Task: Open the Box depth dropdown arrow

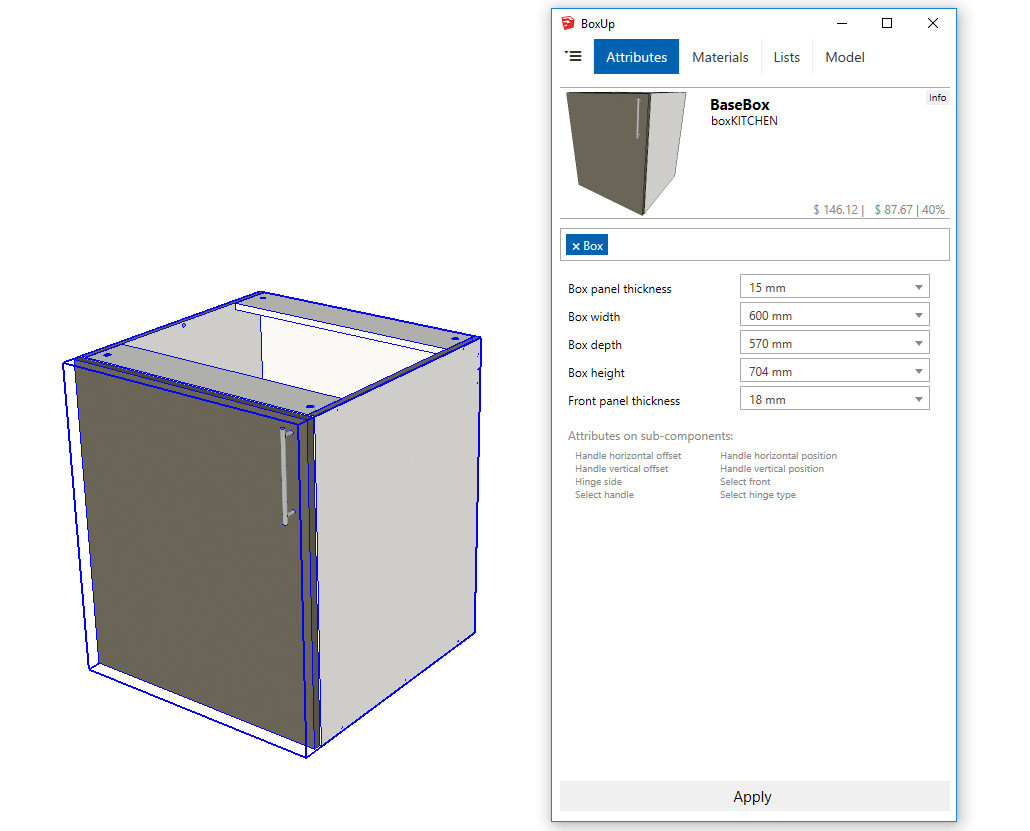Action: [918, 343]
